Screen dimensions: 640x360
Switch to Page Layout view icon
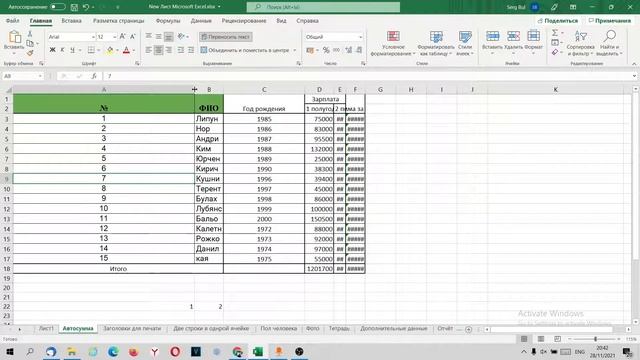tap(541, 339)
